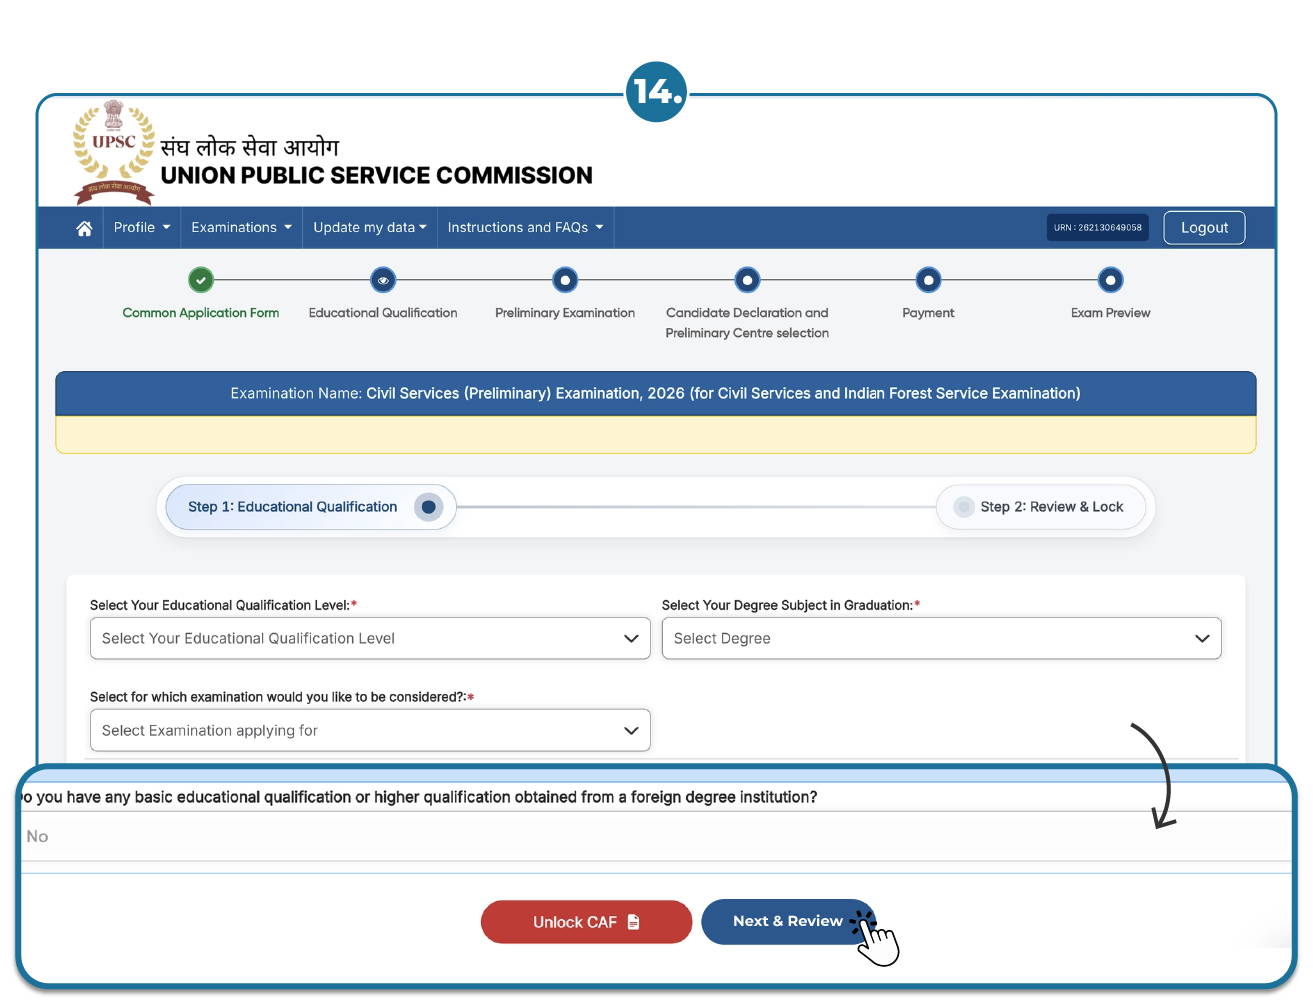The width and height of the screenshot is (1313, 1004).
Task: Click the Preliminary Examination step circle
Action: (x=565, y=280)
